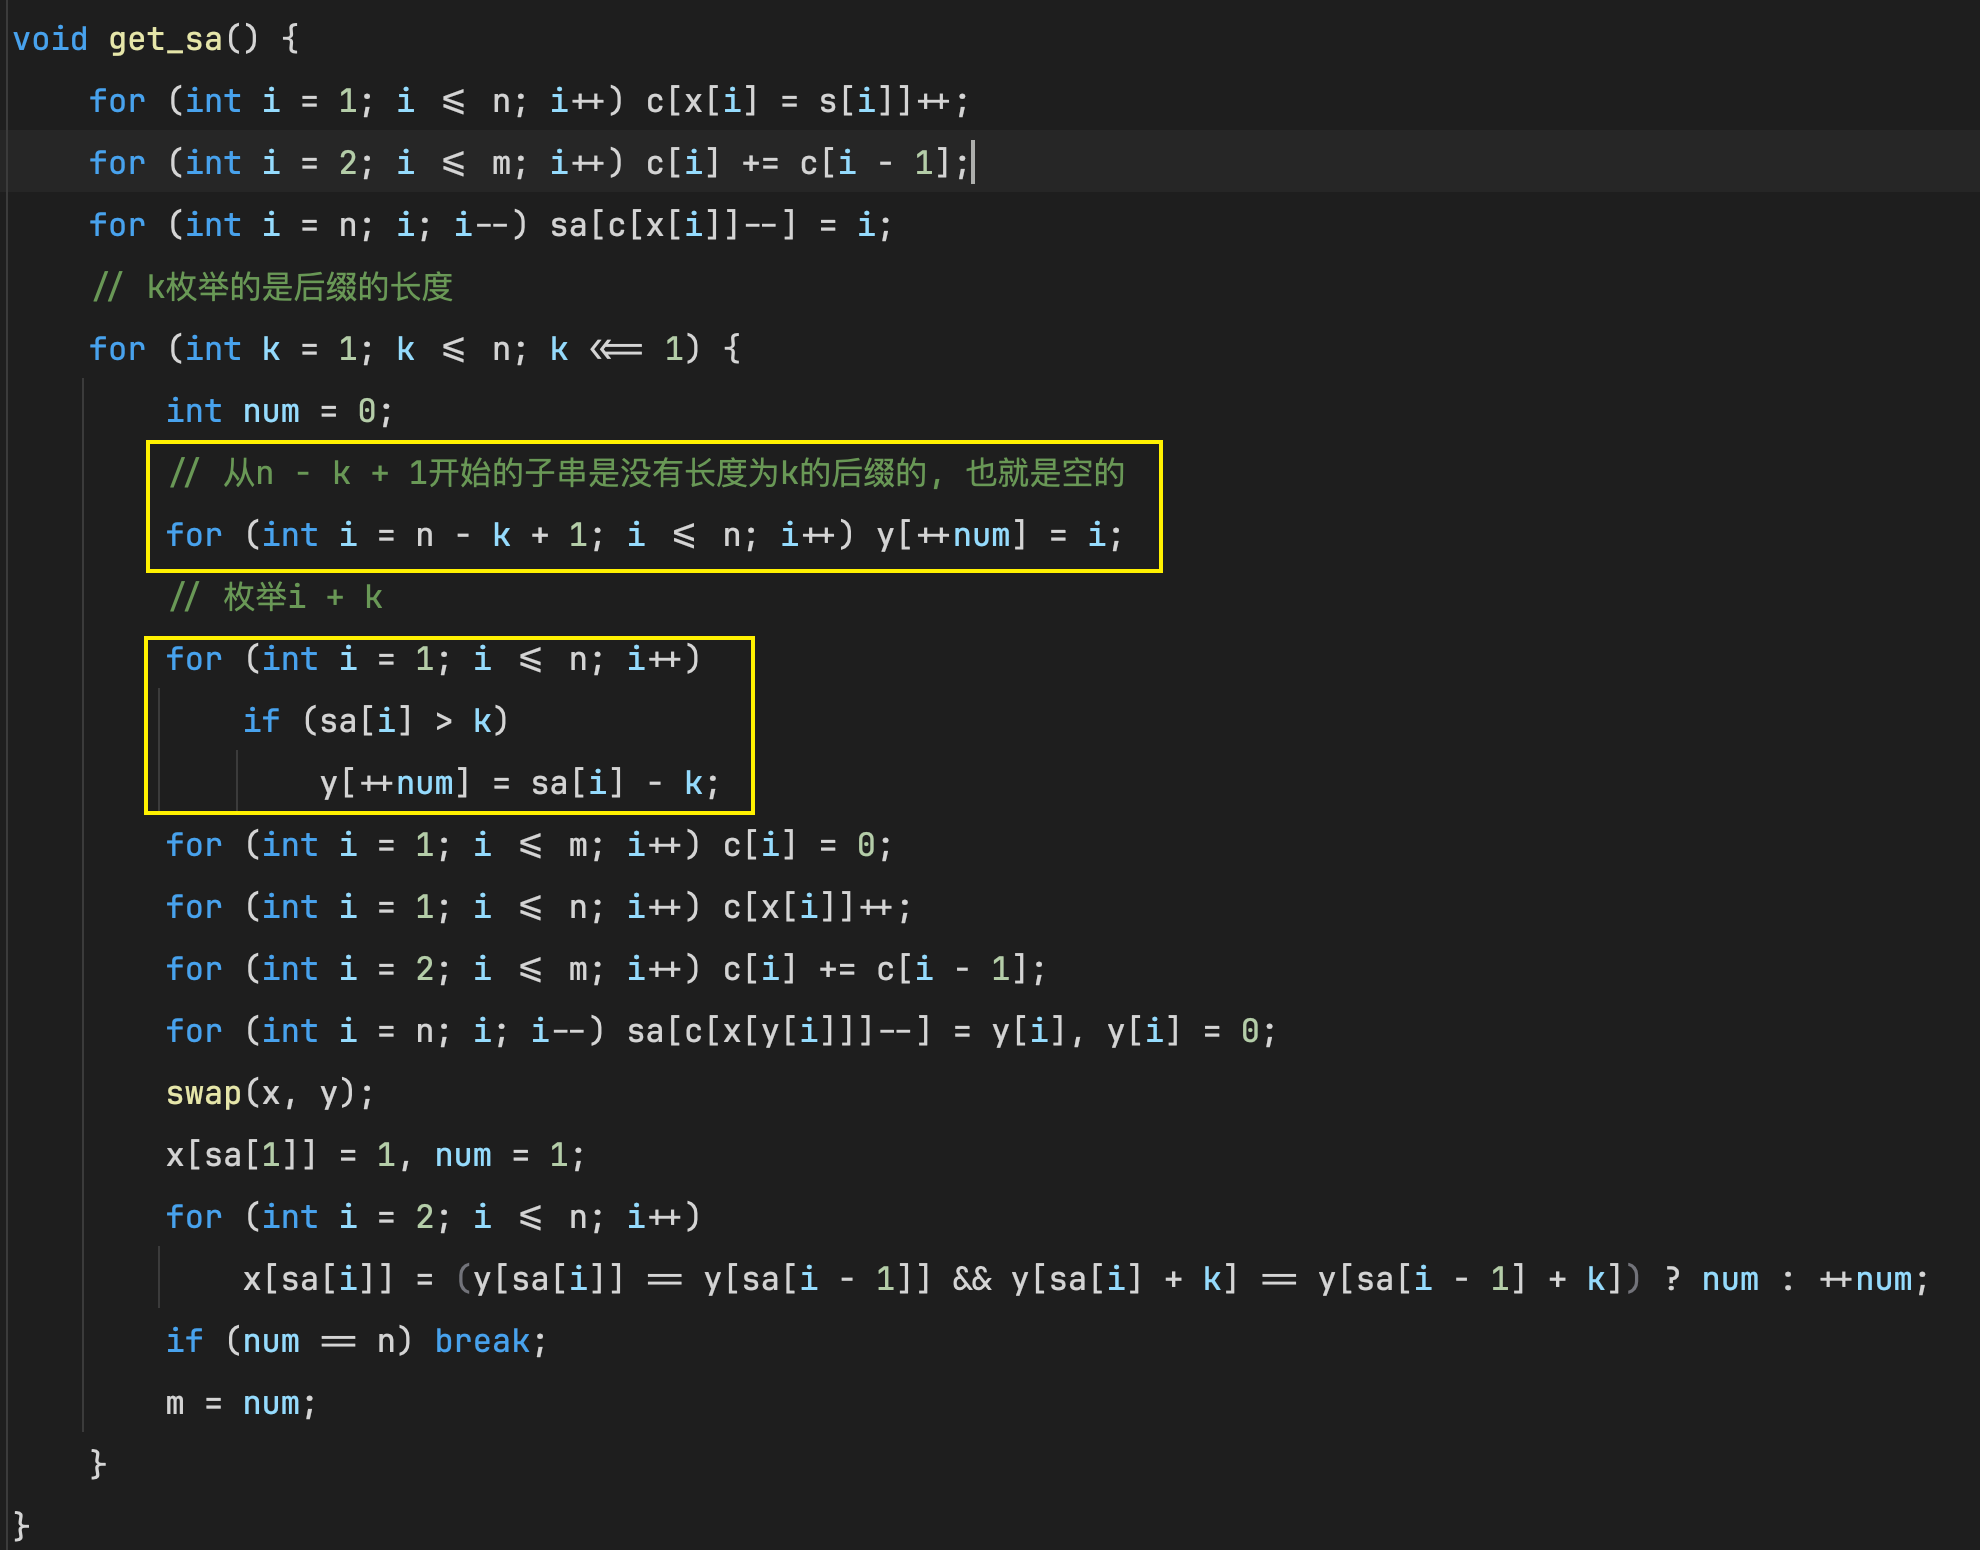Image resolution: width=1980 pixels, height=1550 pixels.
Task: Click the sa[c[x[i]]--] = i statement
Action: point(718,225)
